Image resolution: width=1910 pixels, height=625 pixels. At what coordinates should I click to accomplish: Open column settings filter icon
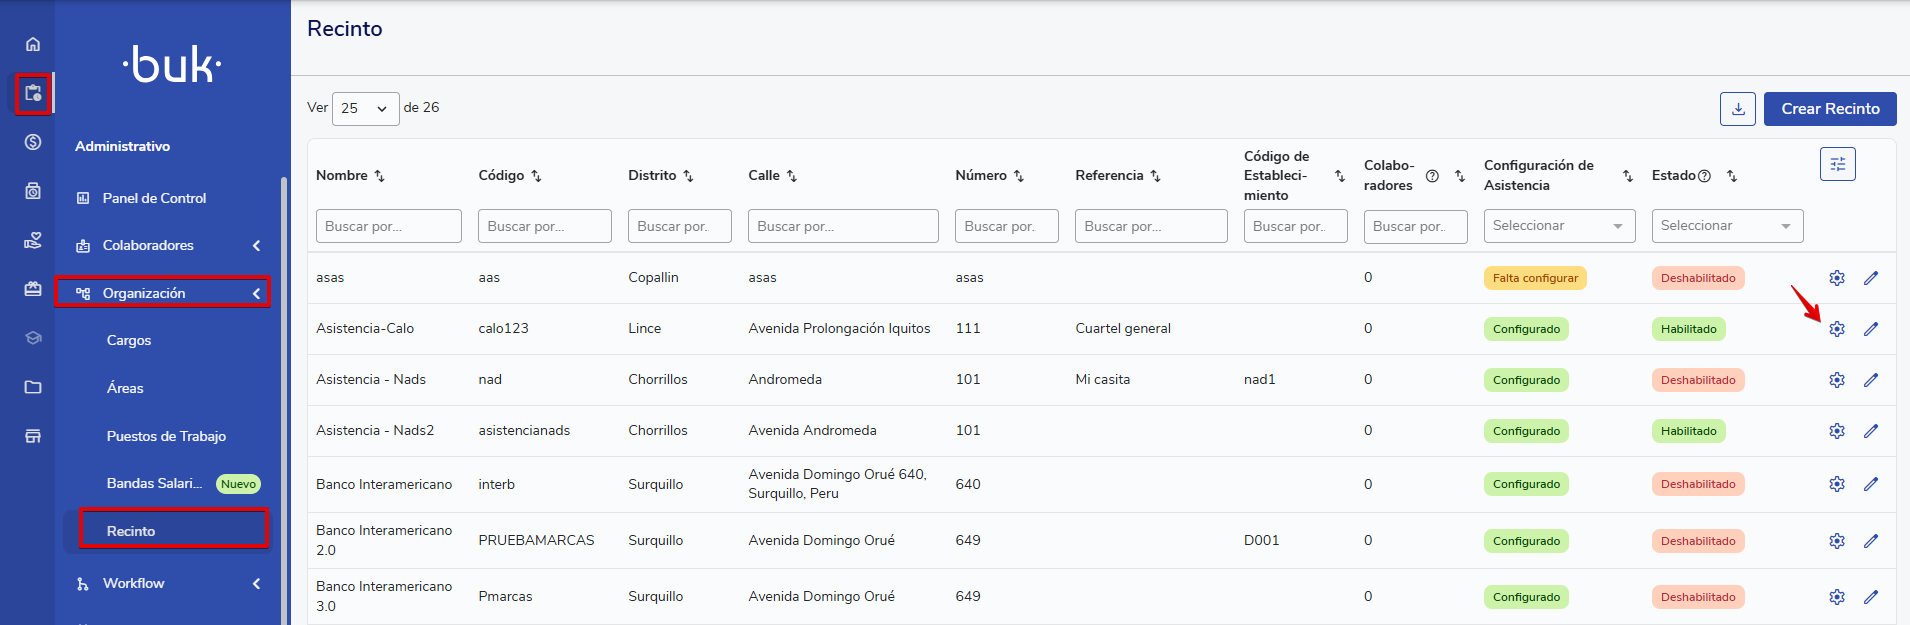[1837, 164]
